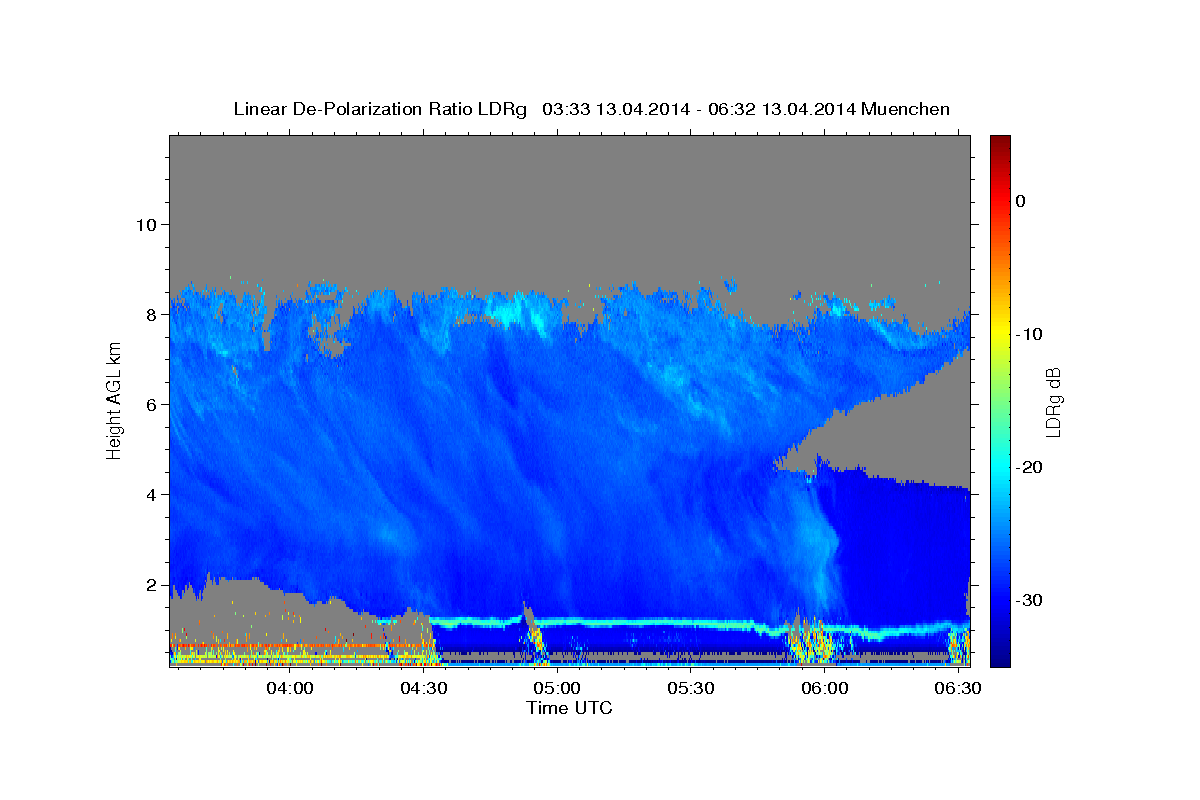Click the 'Muenchen' location in the title
This screenshot has height=800, width=1200.
905,109
